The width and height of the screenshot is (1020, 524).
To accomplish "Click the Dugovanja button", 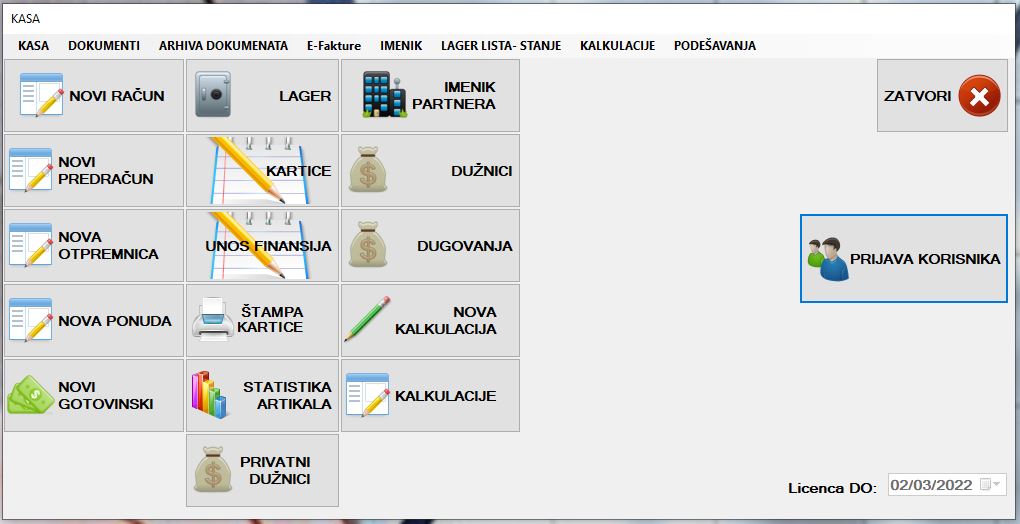I will click(430, 246).
